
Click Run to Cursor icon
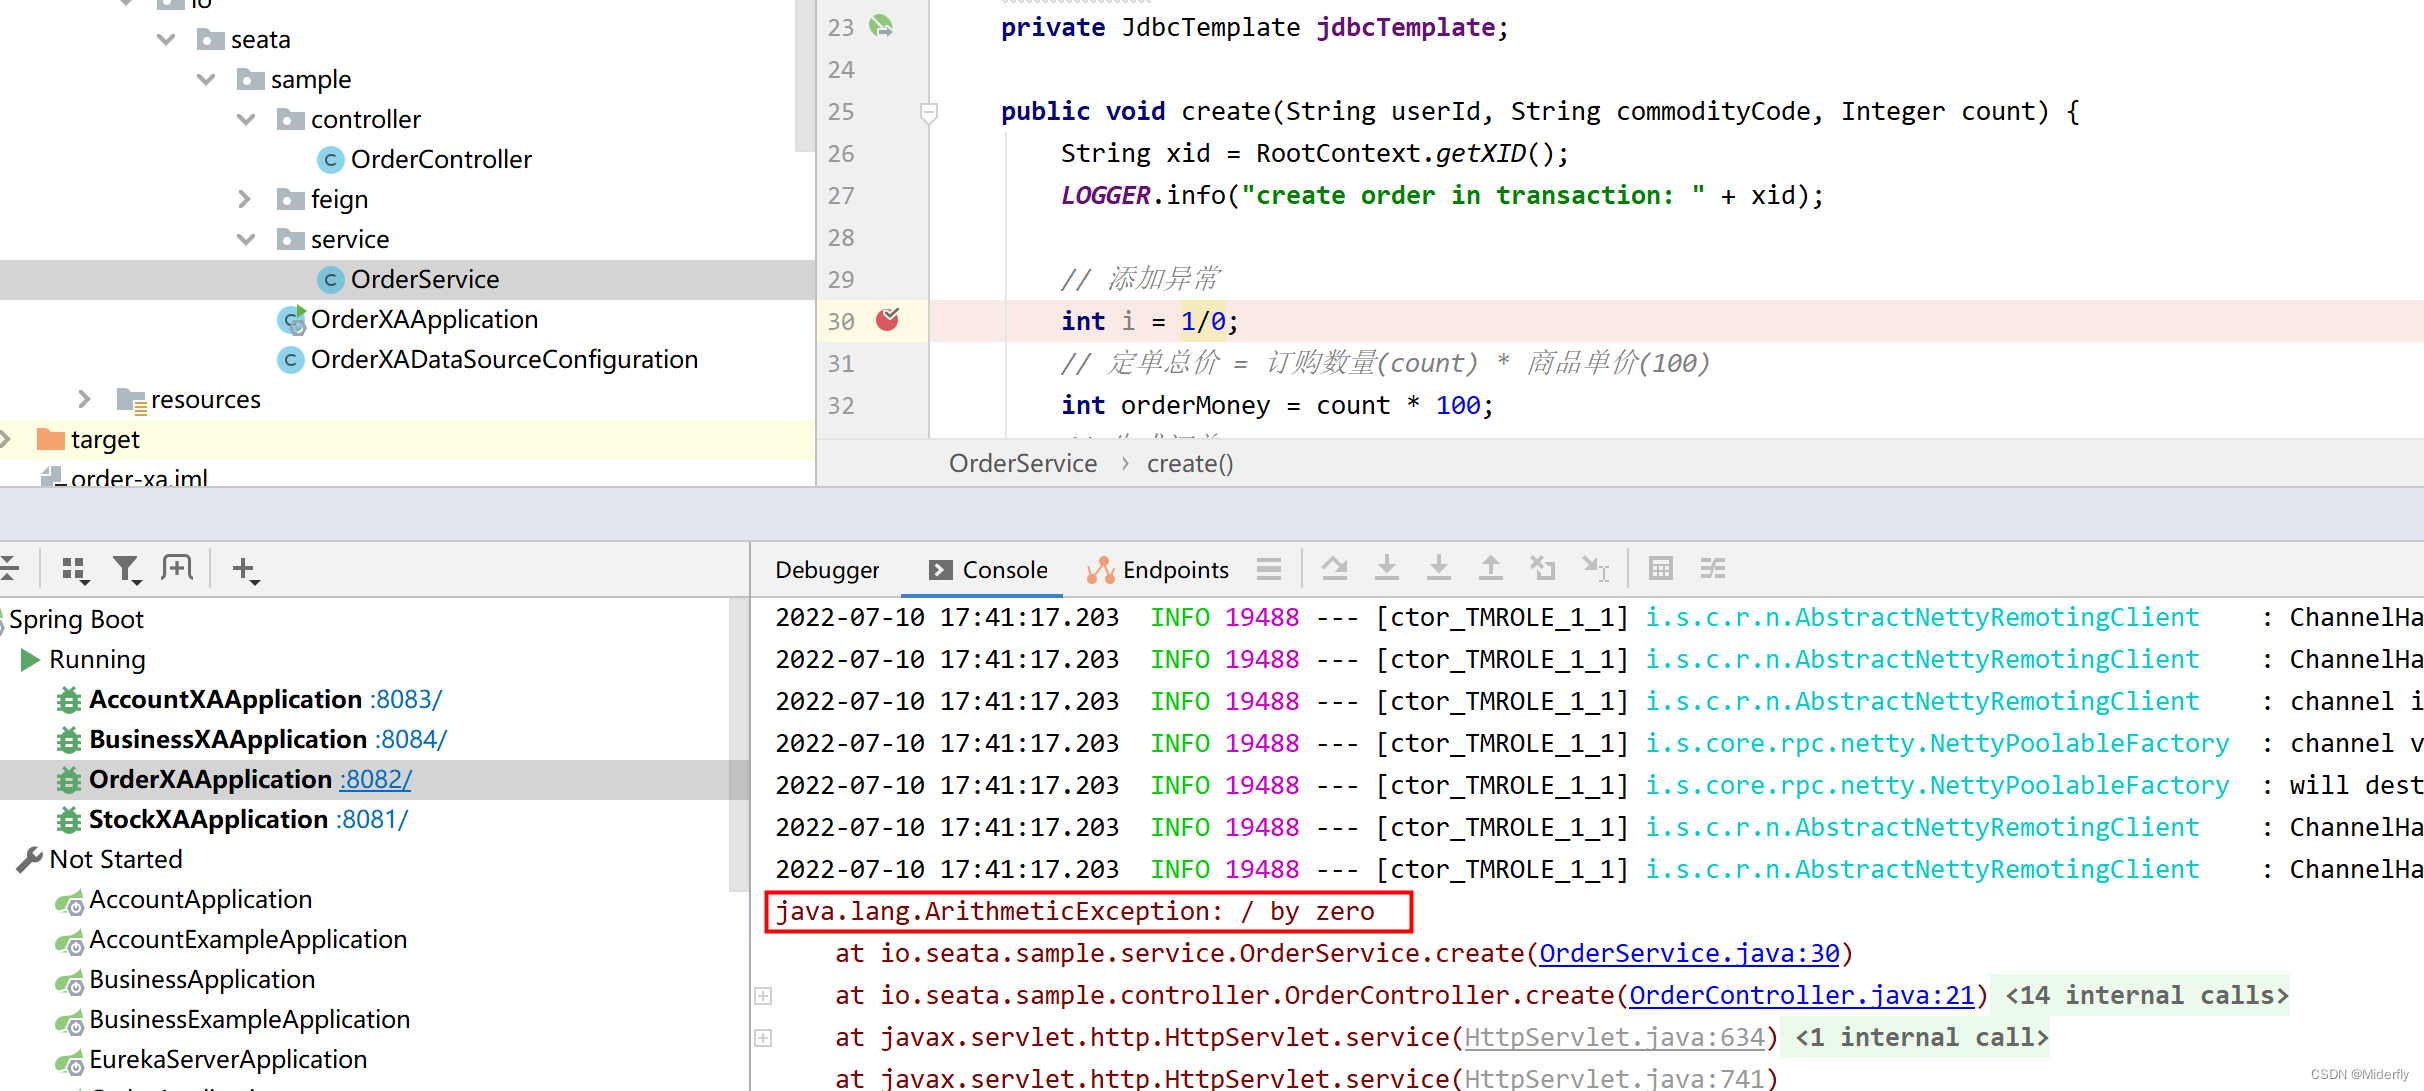click(1595, 569)
